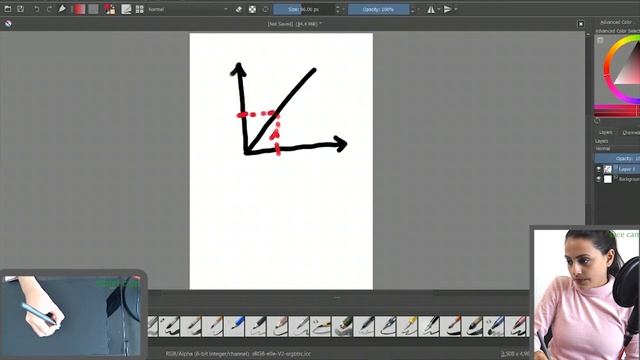Toggle the horizontal mirror tool

pos(431,9)
